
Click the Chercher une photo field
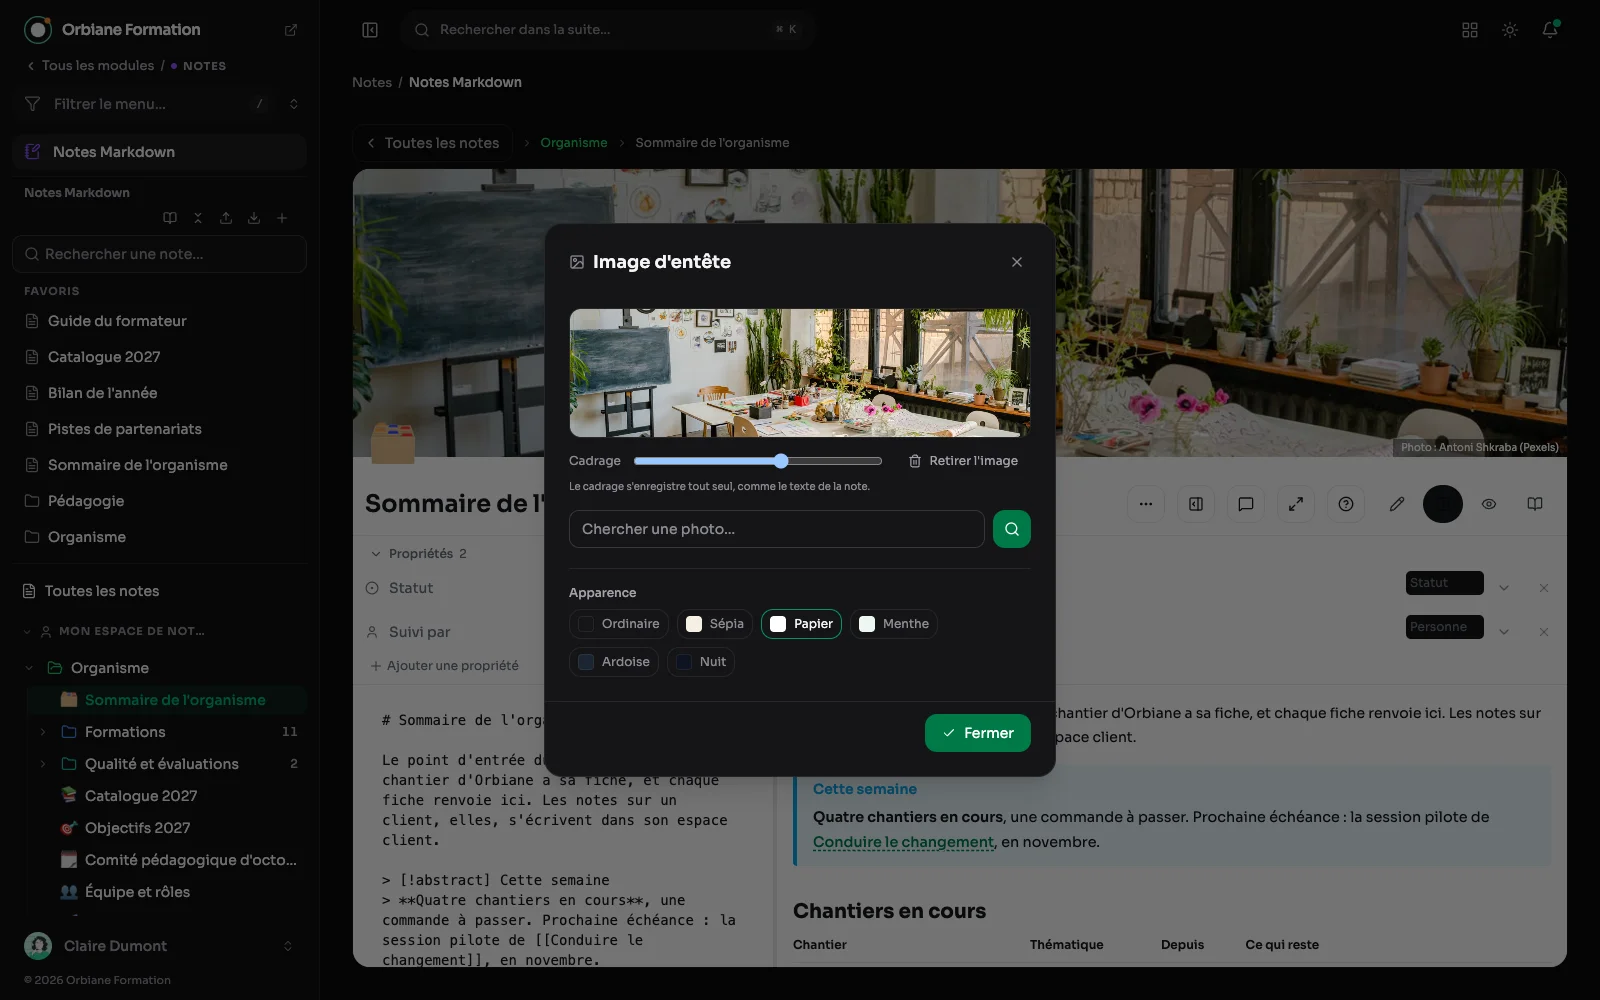[777, 529]
